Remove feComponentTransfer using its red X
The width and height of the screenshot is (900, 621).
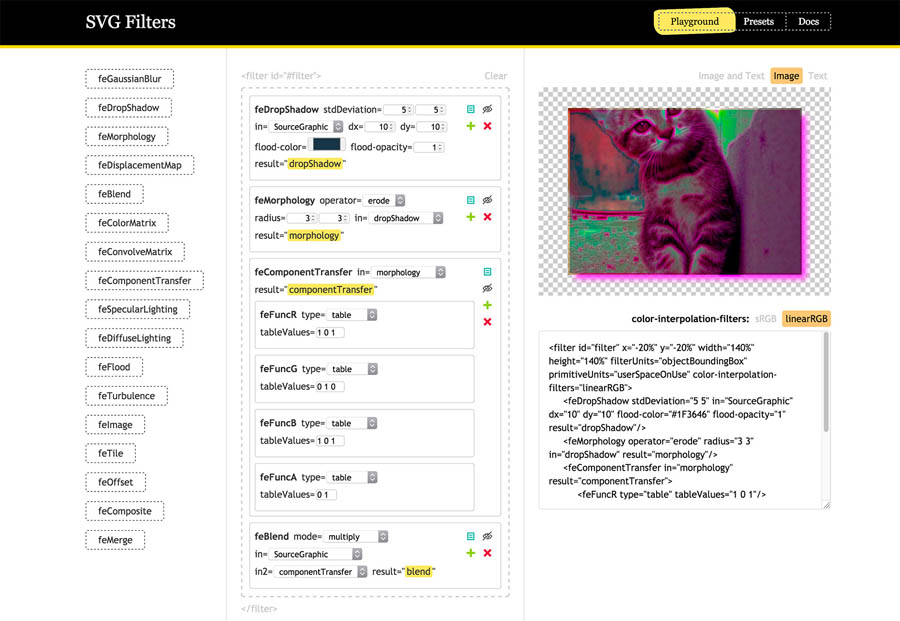(487, 321)
